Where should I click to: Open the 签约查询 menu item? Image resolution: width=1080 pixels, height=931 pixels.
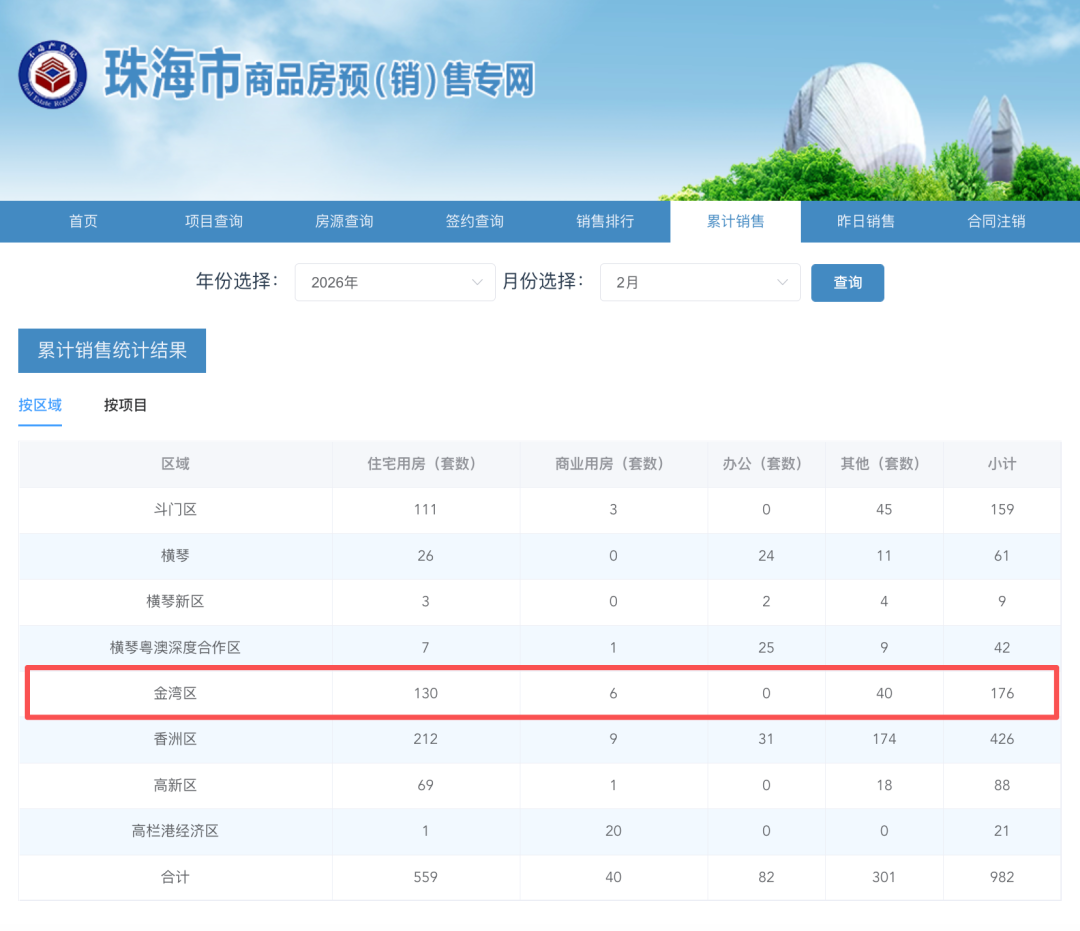pyautogui.click(x=475, y=221)
